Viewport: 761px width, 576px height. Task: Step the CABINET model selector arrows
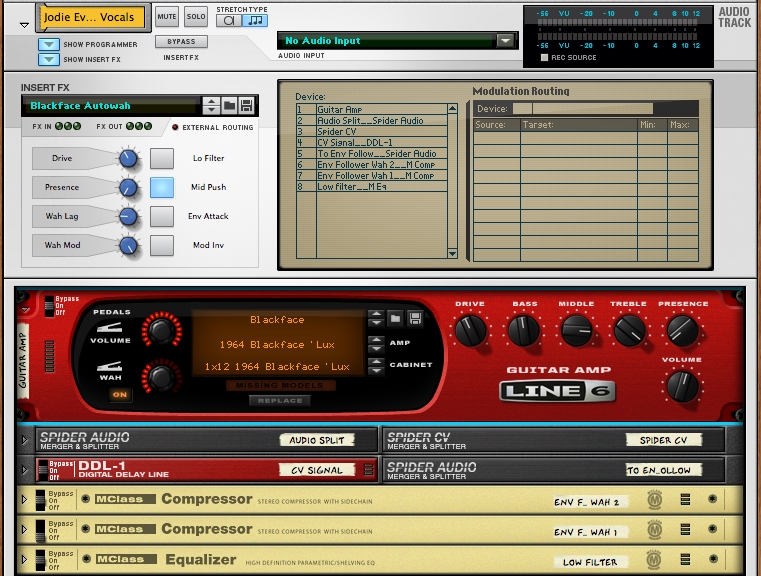(376, 365)
